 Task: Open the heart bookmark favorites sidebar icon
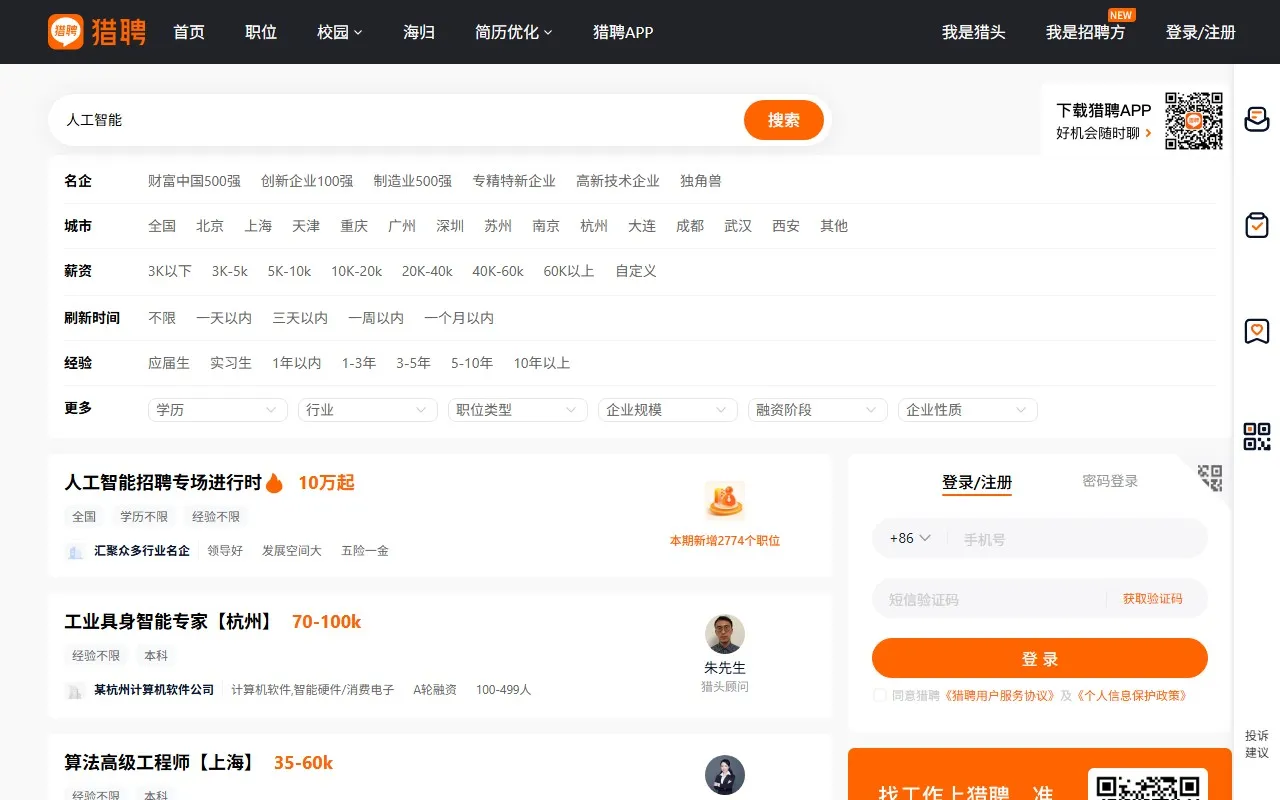coord(1256,331)
